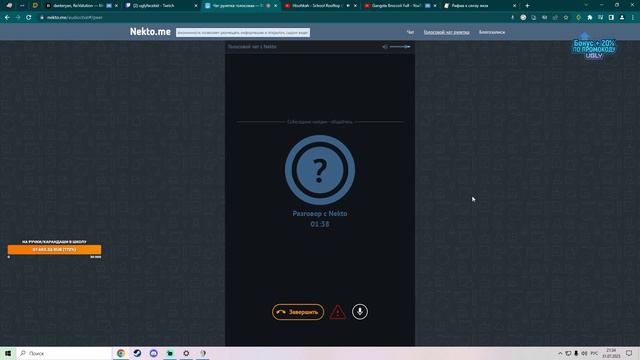640x360 pixels.
Task: Open the notification center icon
Action: point(629,353)
